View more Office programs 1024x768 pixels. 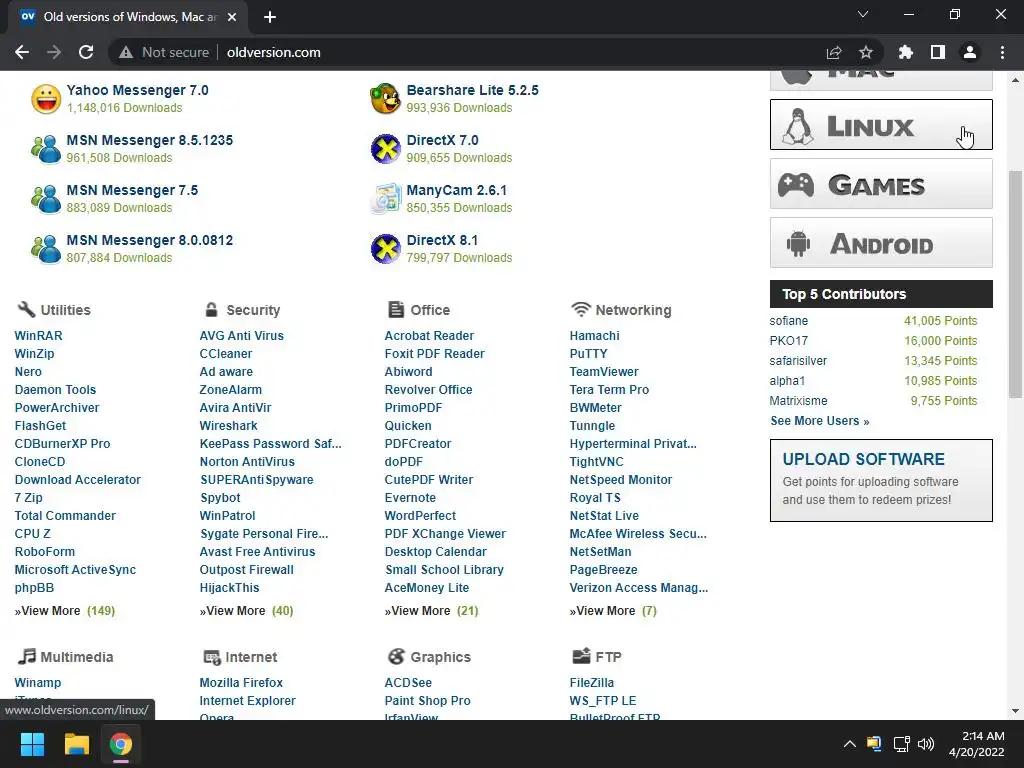pyautogui.click(x=431, y=611)
